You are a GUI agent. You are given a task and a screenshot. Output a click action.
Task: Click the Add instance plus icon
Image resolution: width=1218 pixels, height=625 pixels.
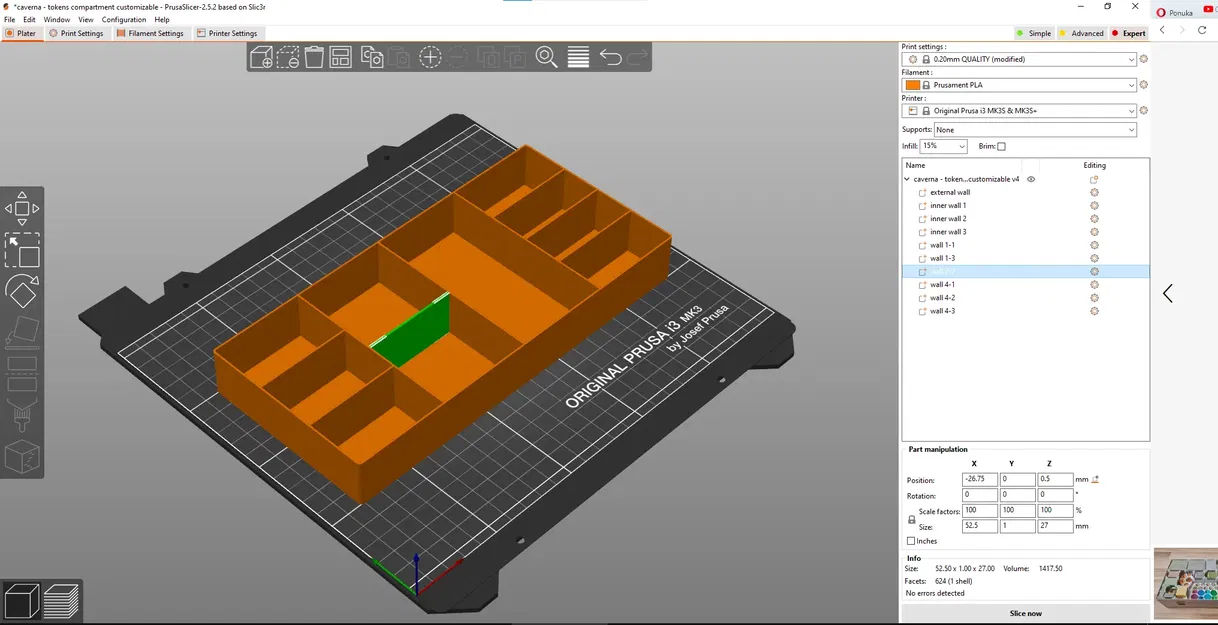[x=430, y=57]
